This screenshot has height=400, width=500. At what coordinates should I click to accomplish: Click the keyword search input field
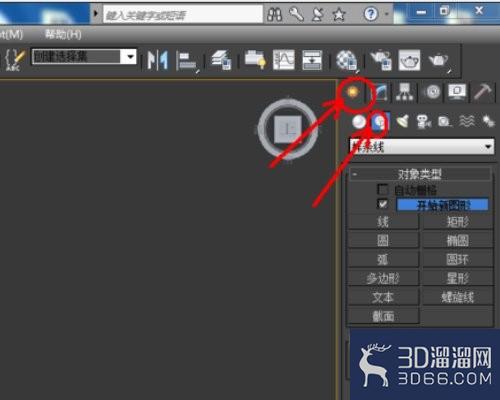coord(183,15)
